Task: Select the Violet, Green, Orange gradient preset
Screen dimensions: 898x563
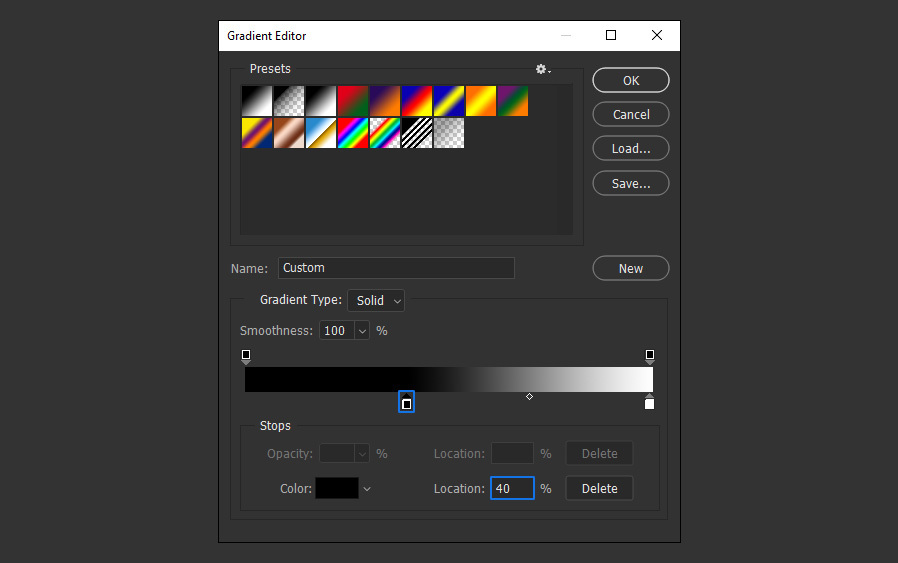Action: click(x=513, y=101)
